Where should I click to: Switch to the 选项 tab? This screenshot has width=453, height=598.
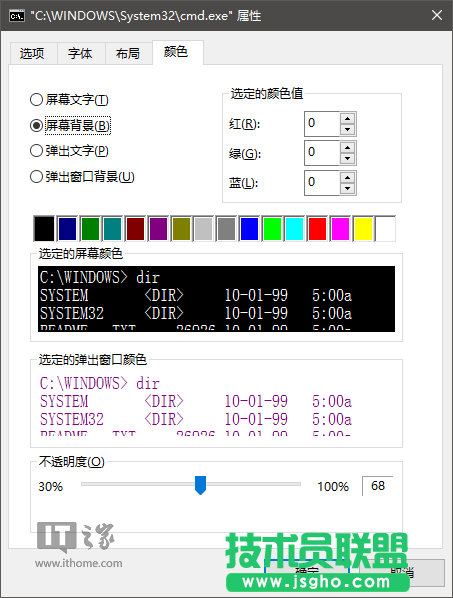pos(33,53)
